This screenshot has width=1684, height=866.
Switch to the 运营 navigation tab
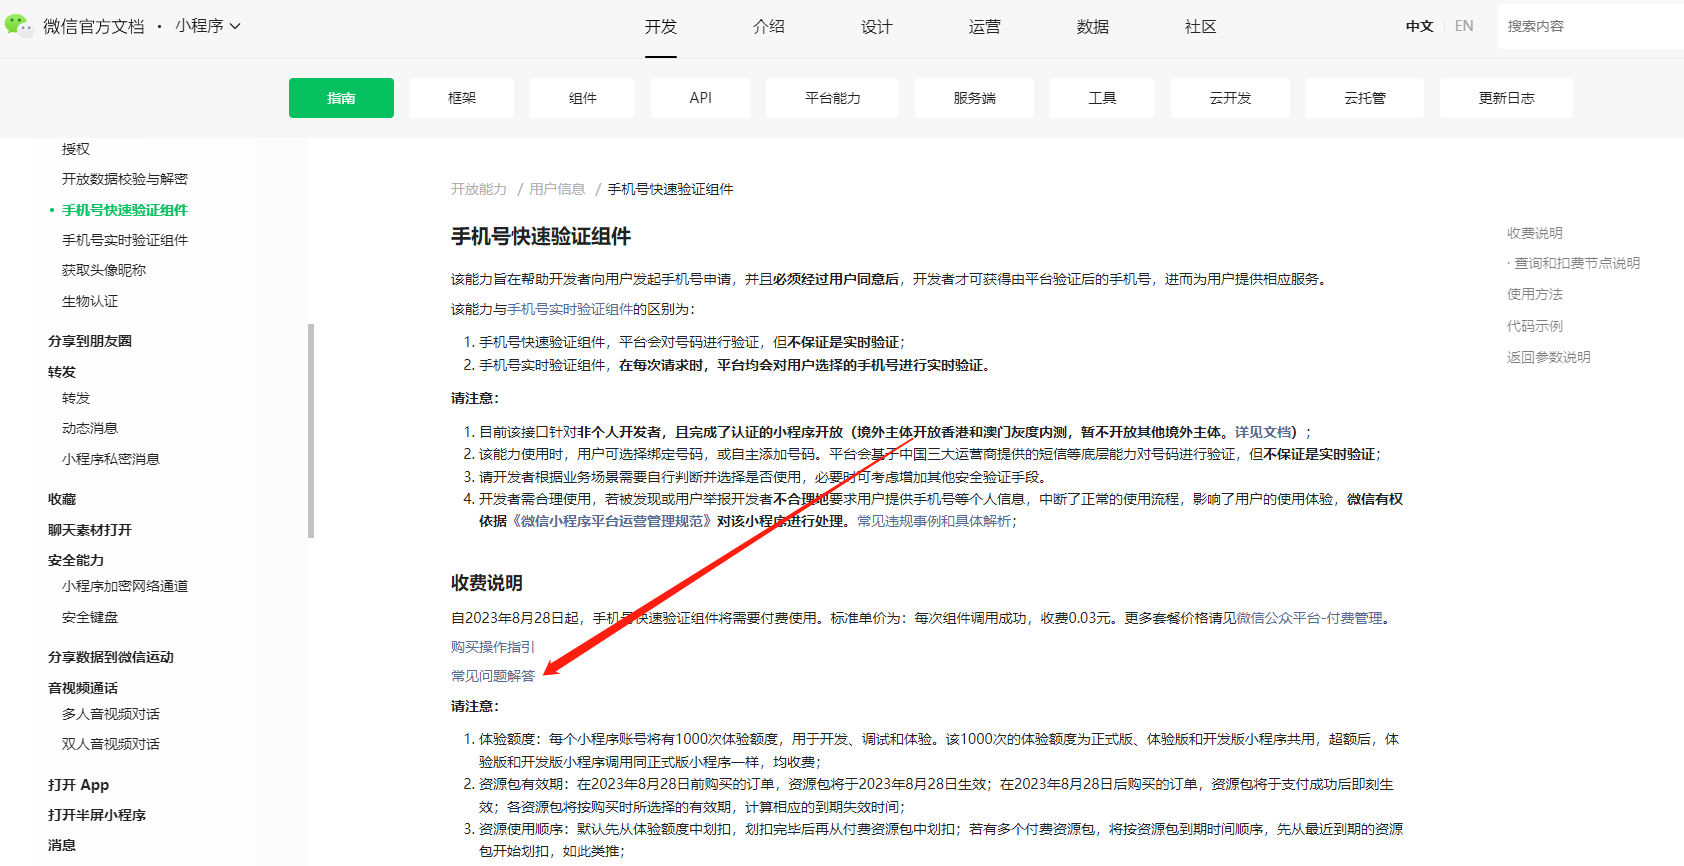click(985, 27)
